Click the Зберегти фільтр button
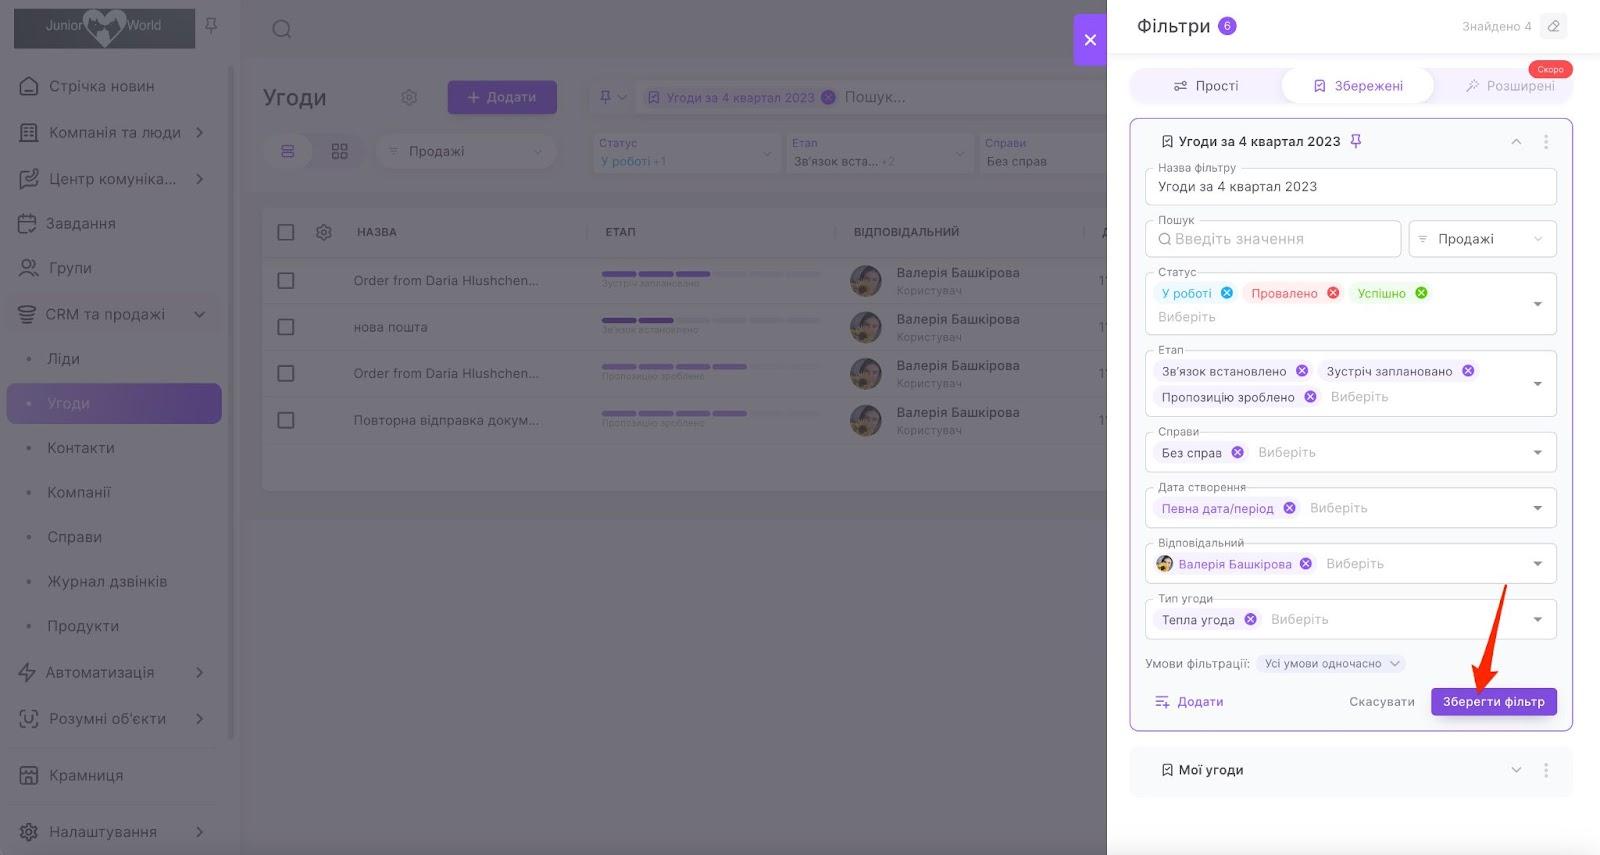 (1494, 702)
